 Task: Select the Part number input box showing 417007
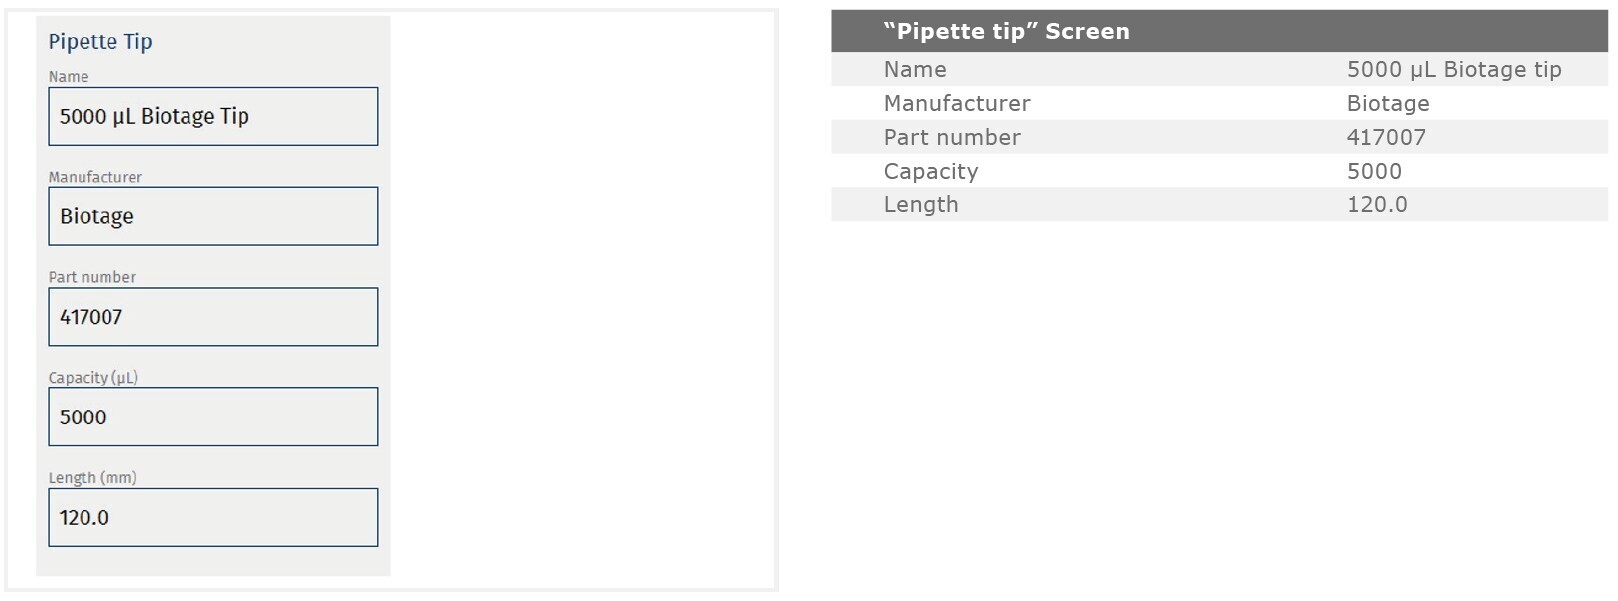[213, 317]
